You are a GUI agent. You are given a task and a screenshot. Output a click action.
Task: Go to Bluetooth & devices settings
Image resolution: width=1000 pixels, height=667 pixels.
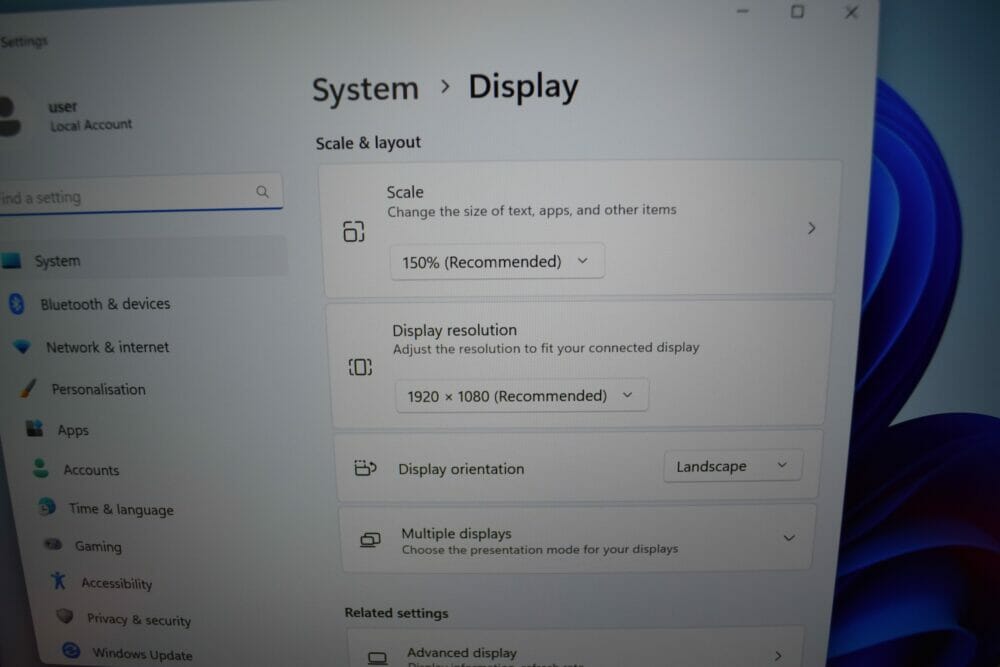pyautogui.click(x=105, y=304)
